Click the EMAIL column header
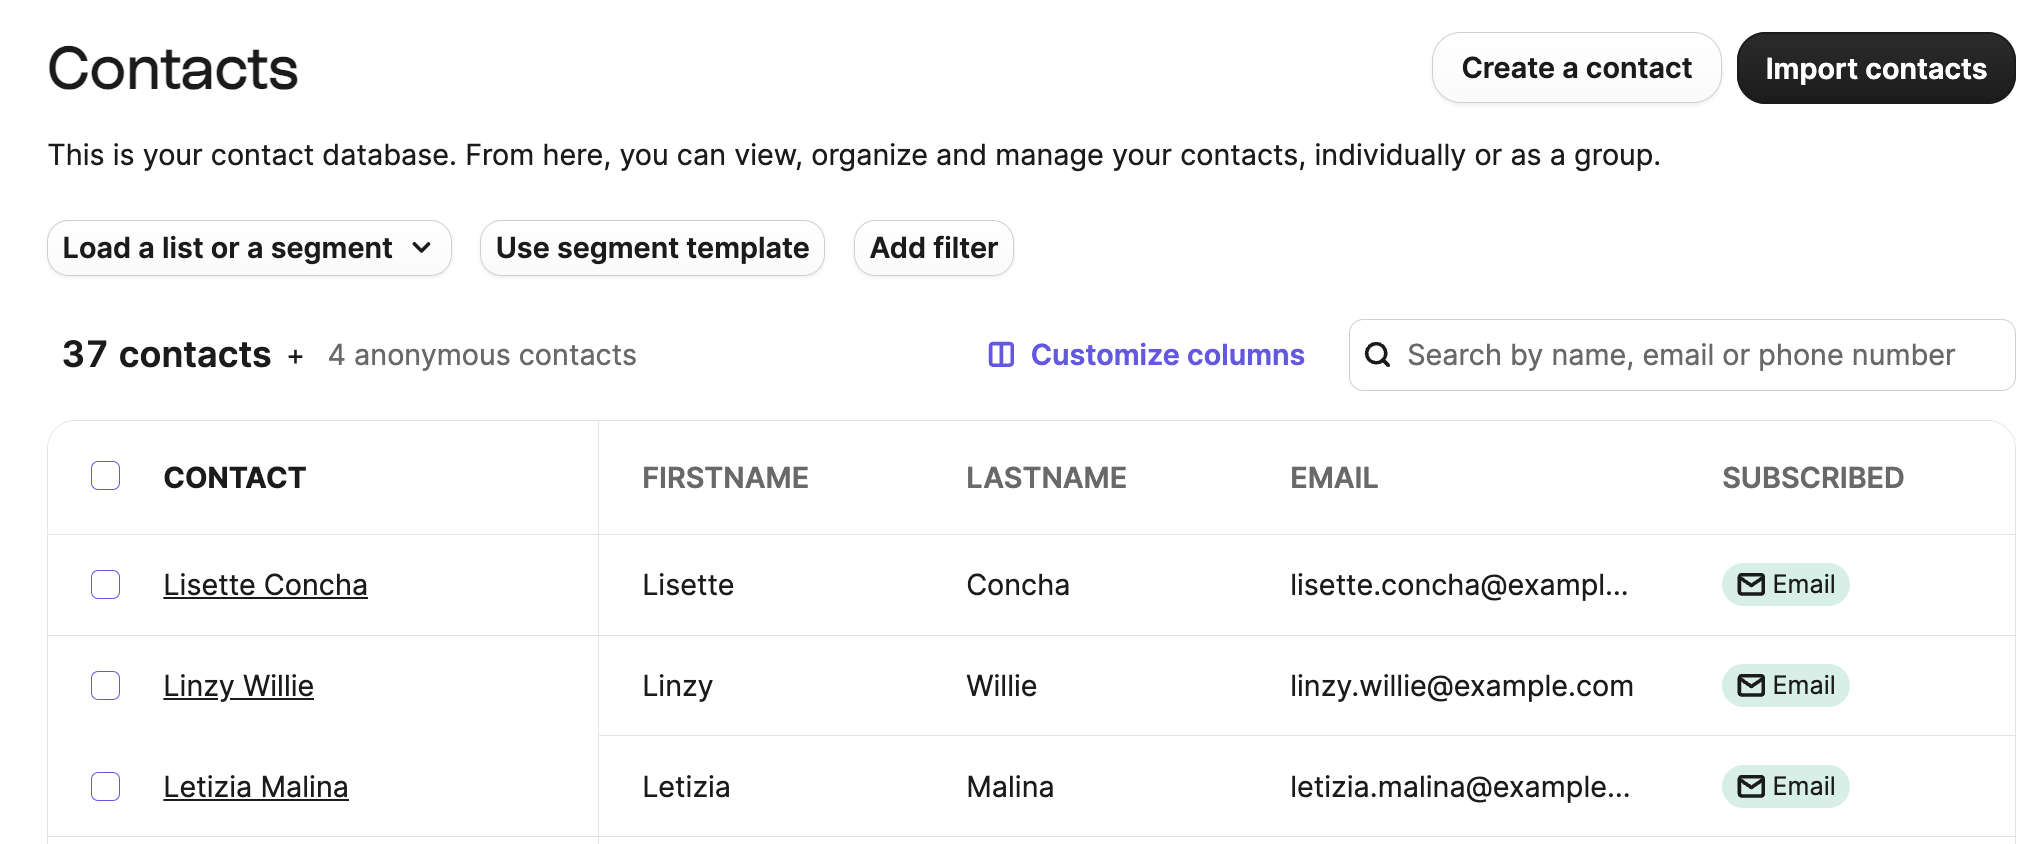The height and width of the screenshot is (844, 2042). (1334, 478)
